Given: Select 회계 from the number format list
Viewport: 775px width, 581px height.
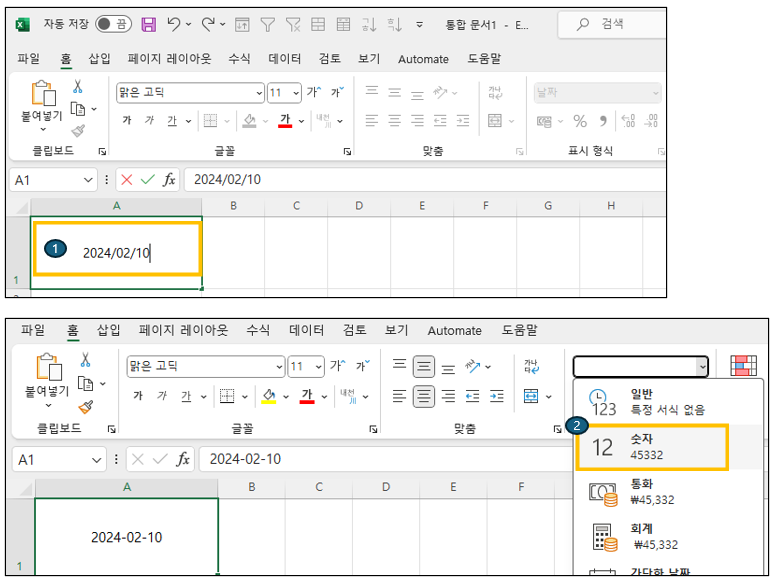Looking at the screenshot, I should pos(668,536).
